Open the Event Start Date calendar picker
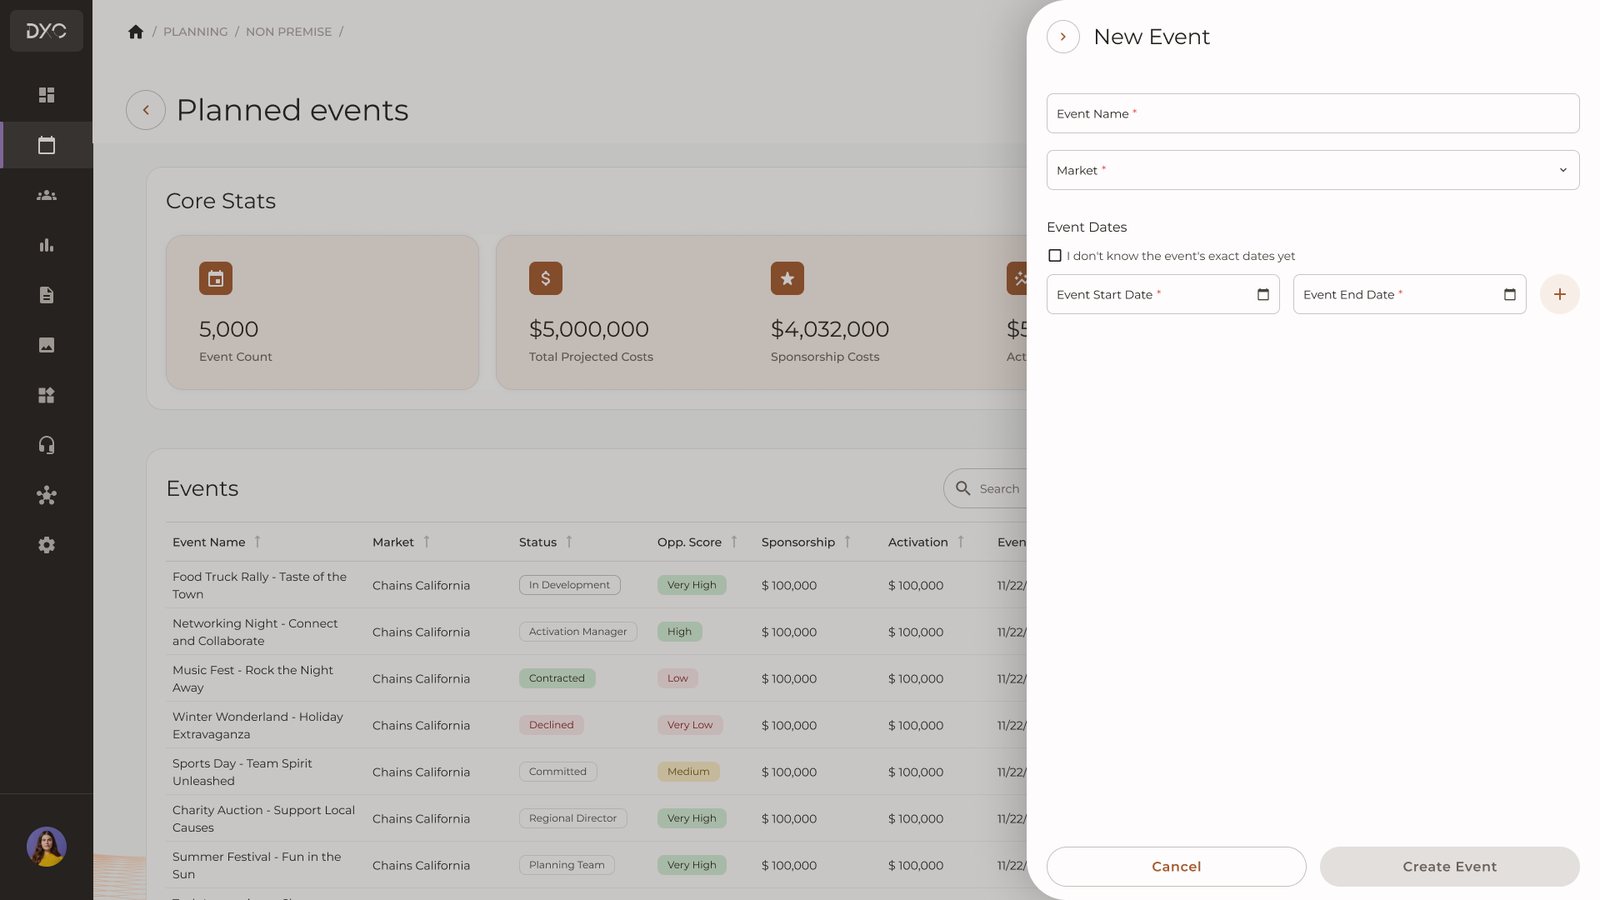 tap(1263, 294)
